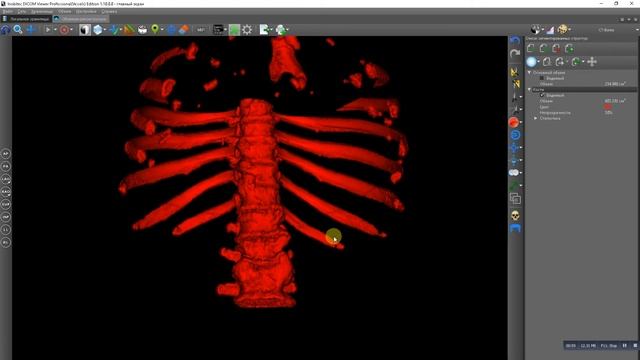Click the undo blue arrow icon

point(515,40)
